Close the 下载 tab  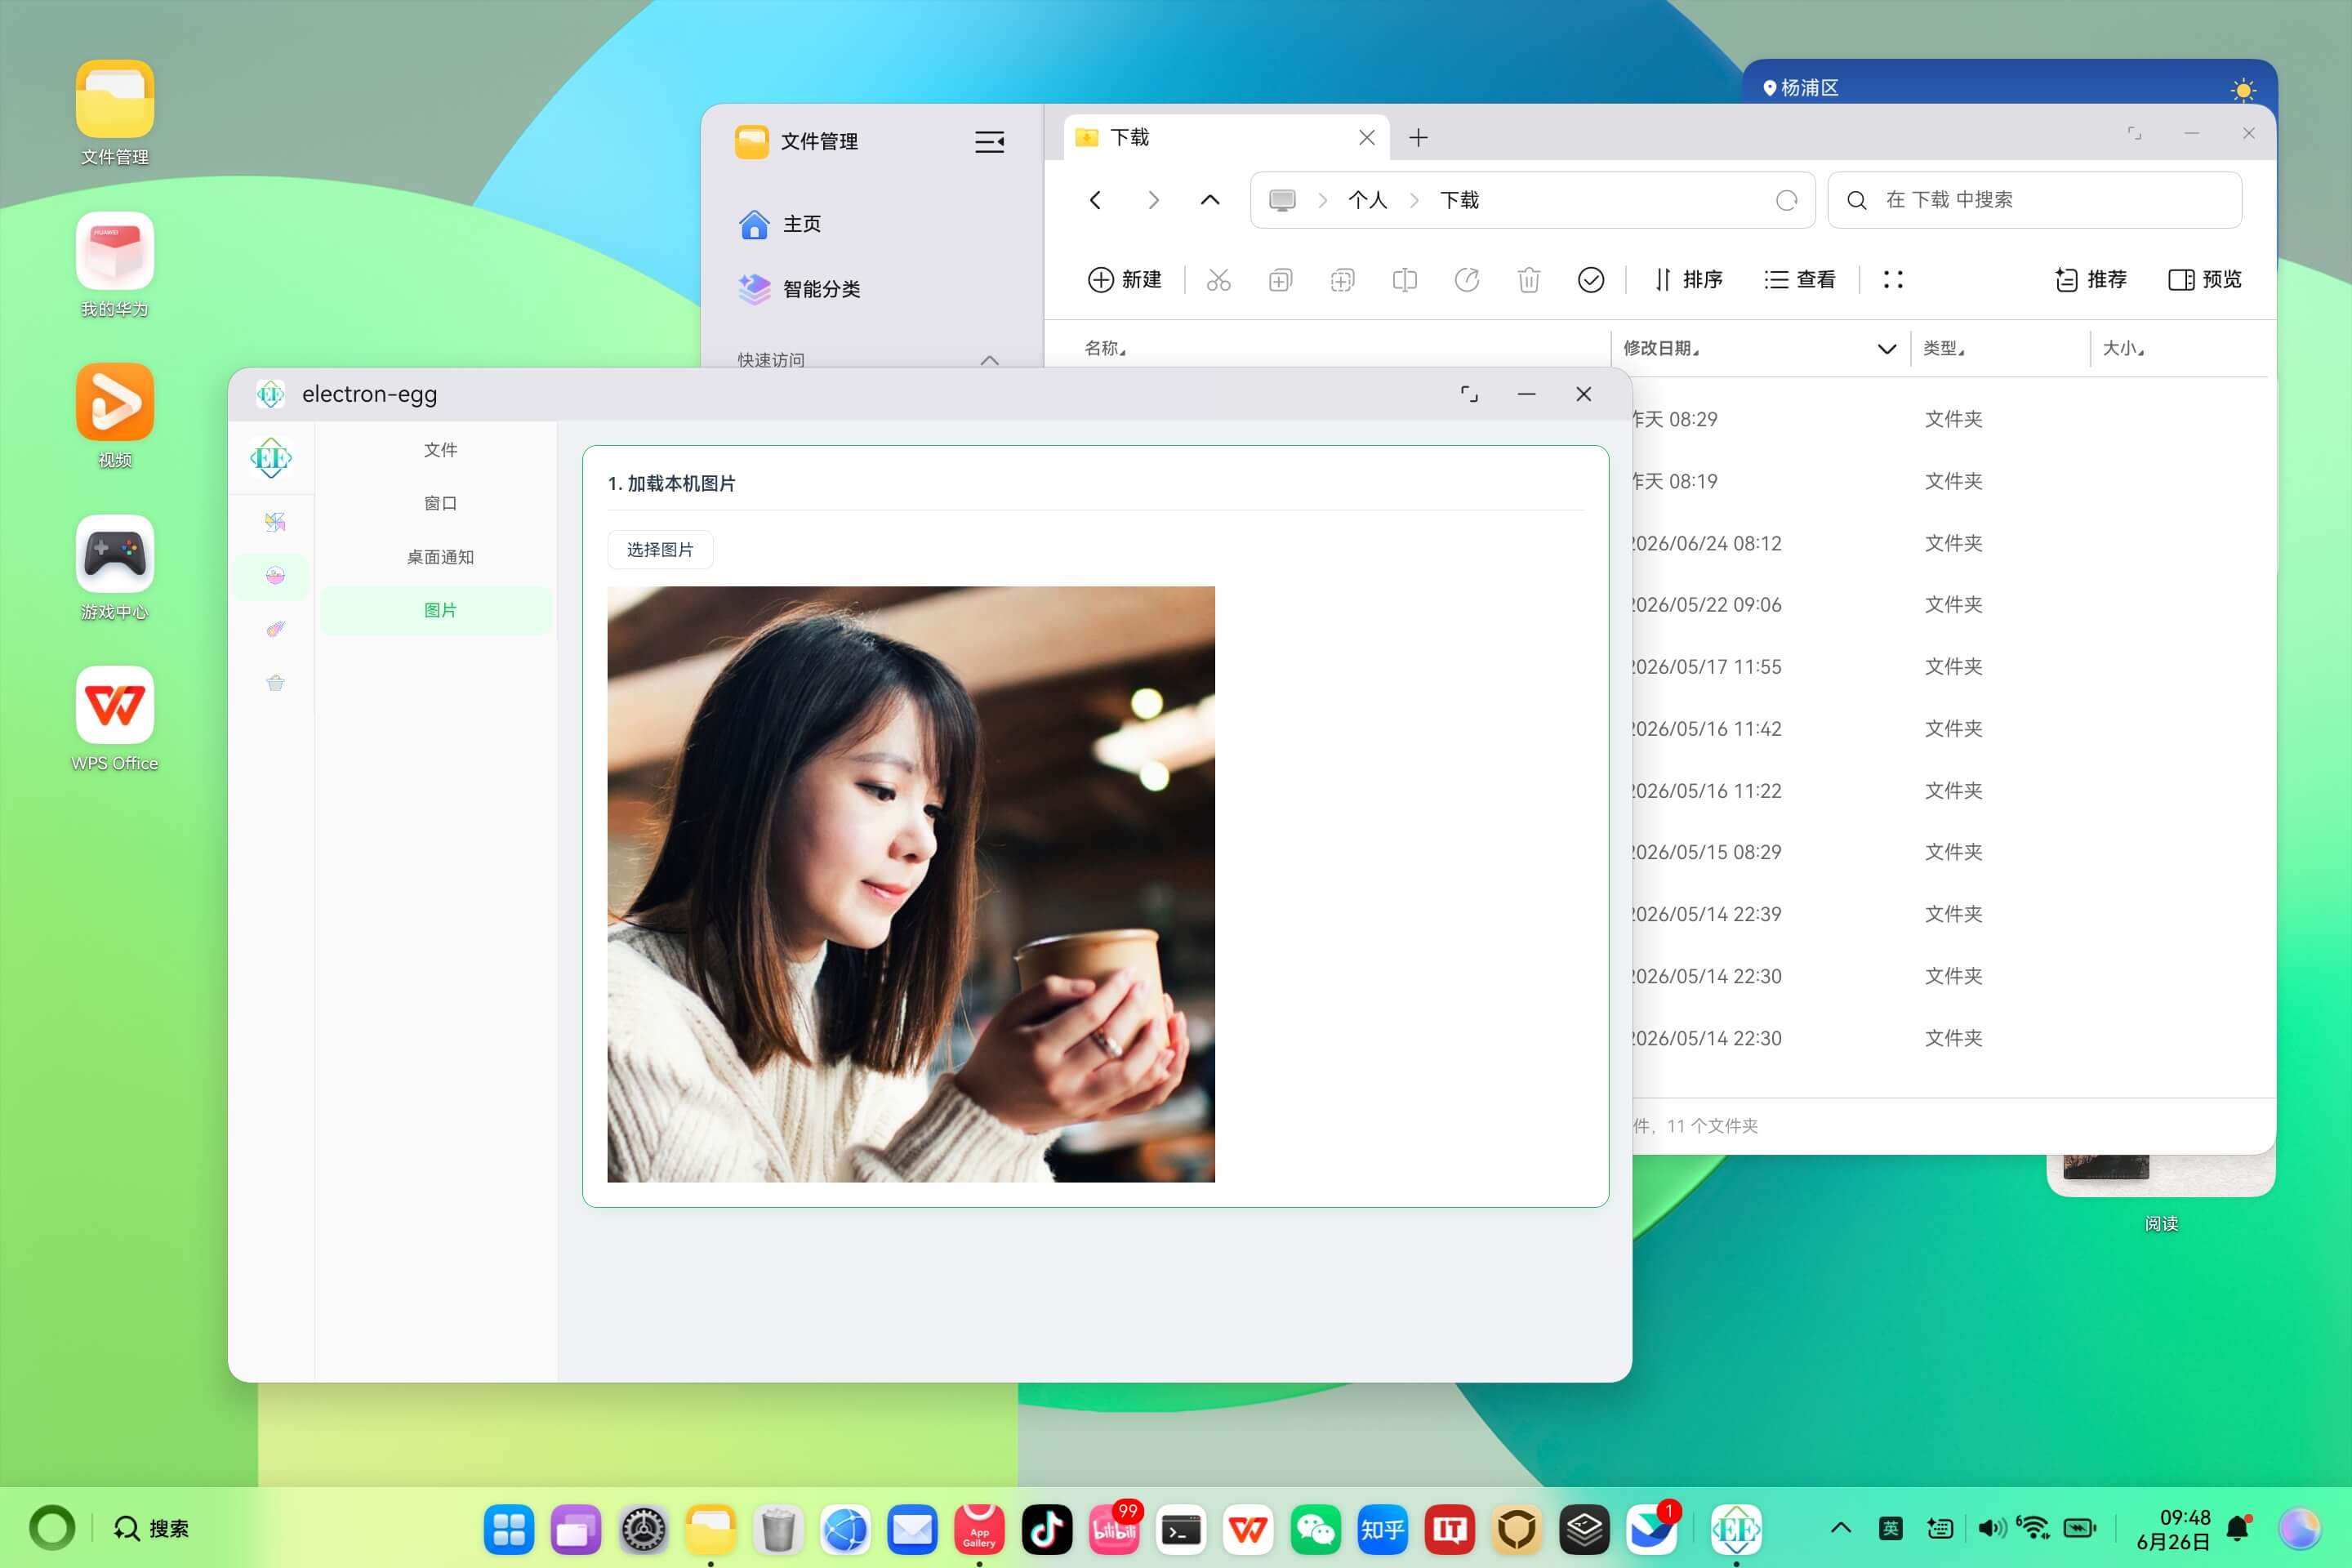click(1366, 138)
